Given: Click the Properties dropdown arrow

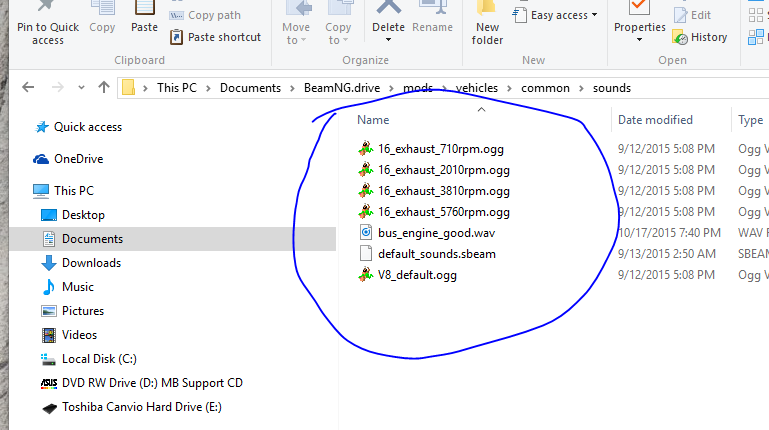Looking at the screenshot, I should tap(640, 40).
